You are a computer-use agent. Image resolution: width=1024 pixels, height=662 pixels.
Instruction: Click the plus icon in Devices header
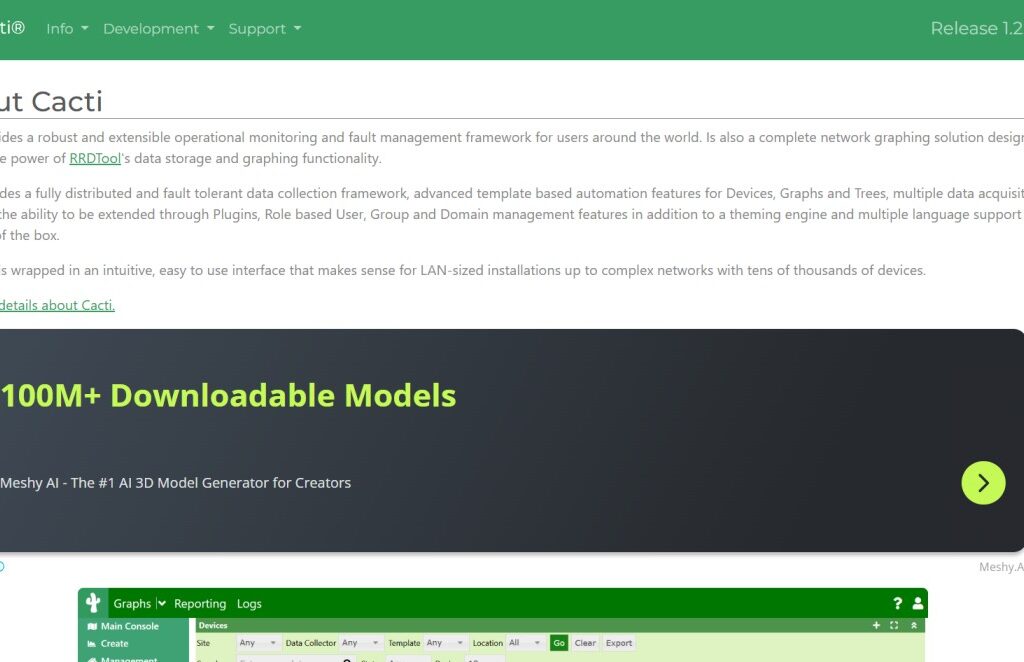click(x=876, y=625)
